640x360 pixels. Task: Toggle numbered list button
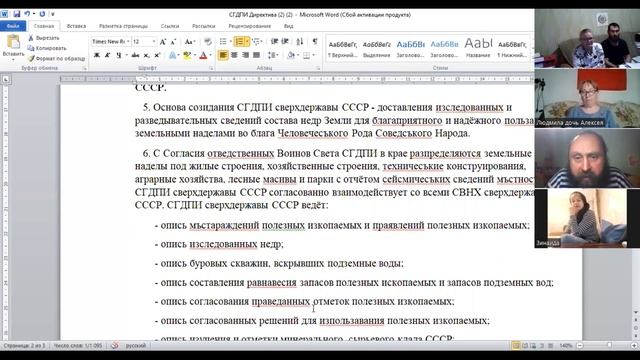tap(240, 42)
